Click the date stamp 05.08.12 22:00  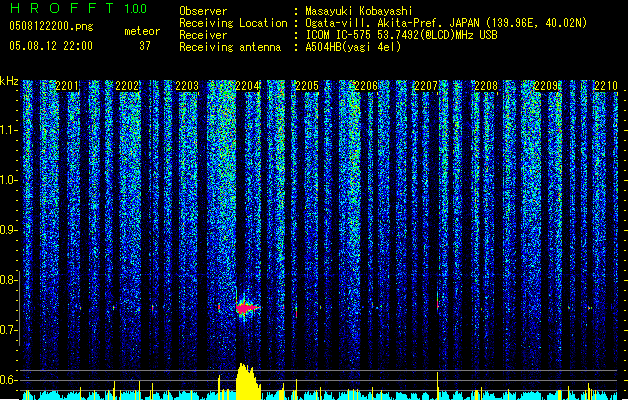[x=51, y=46]
